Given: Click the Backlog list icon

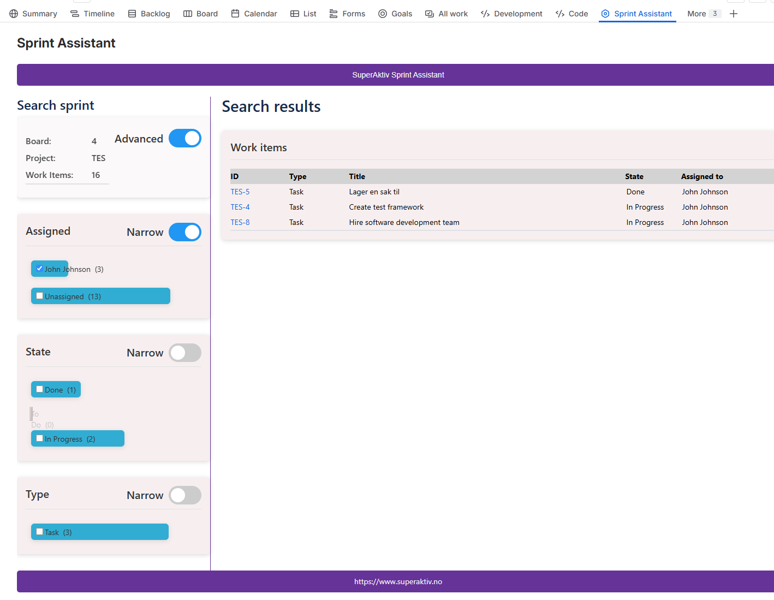Looking at the screenshot, I should pyautogui.click(x=132, y=14).
